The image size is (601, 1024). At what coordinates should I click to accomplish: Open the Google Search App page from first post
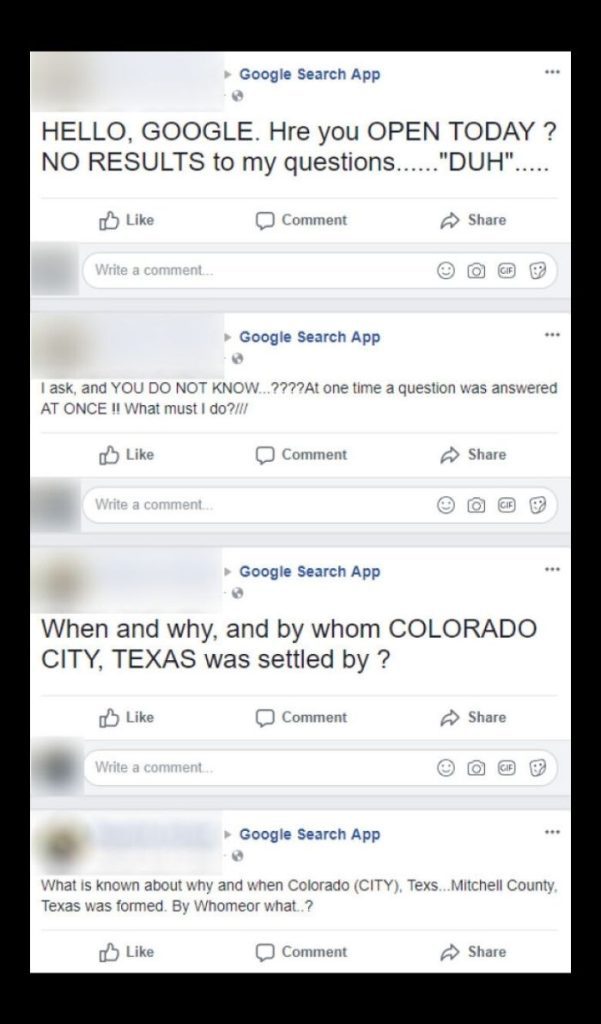(x=310, y=74)
